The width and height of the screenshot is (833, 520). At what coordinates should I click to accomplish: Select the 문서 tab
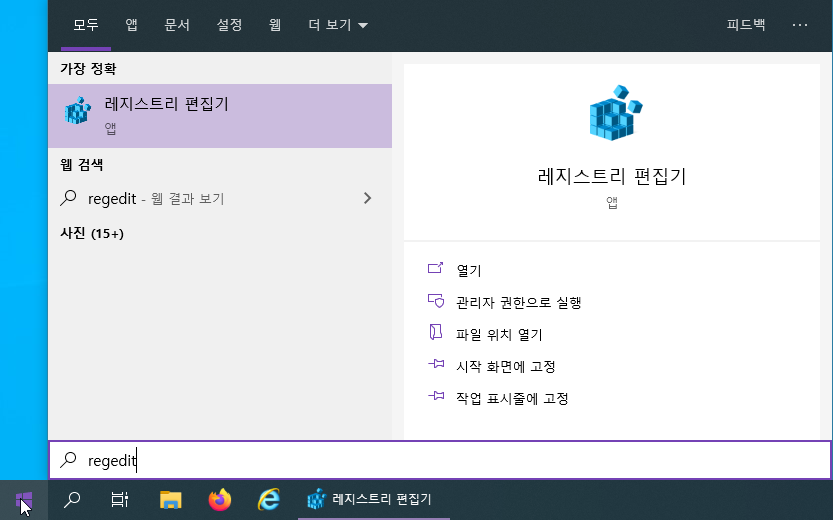[177, 25]
